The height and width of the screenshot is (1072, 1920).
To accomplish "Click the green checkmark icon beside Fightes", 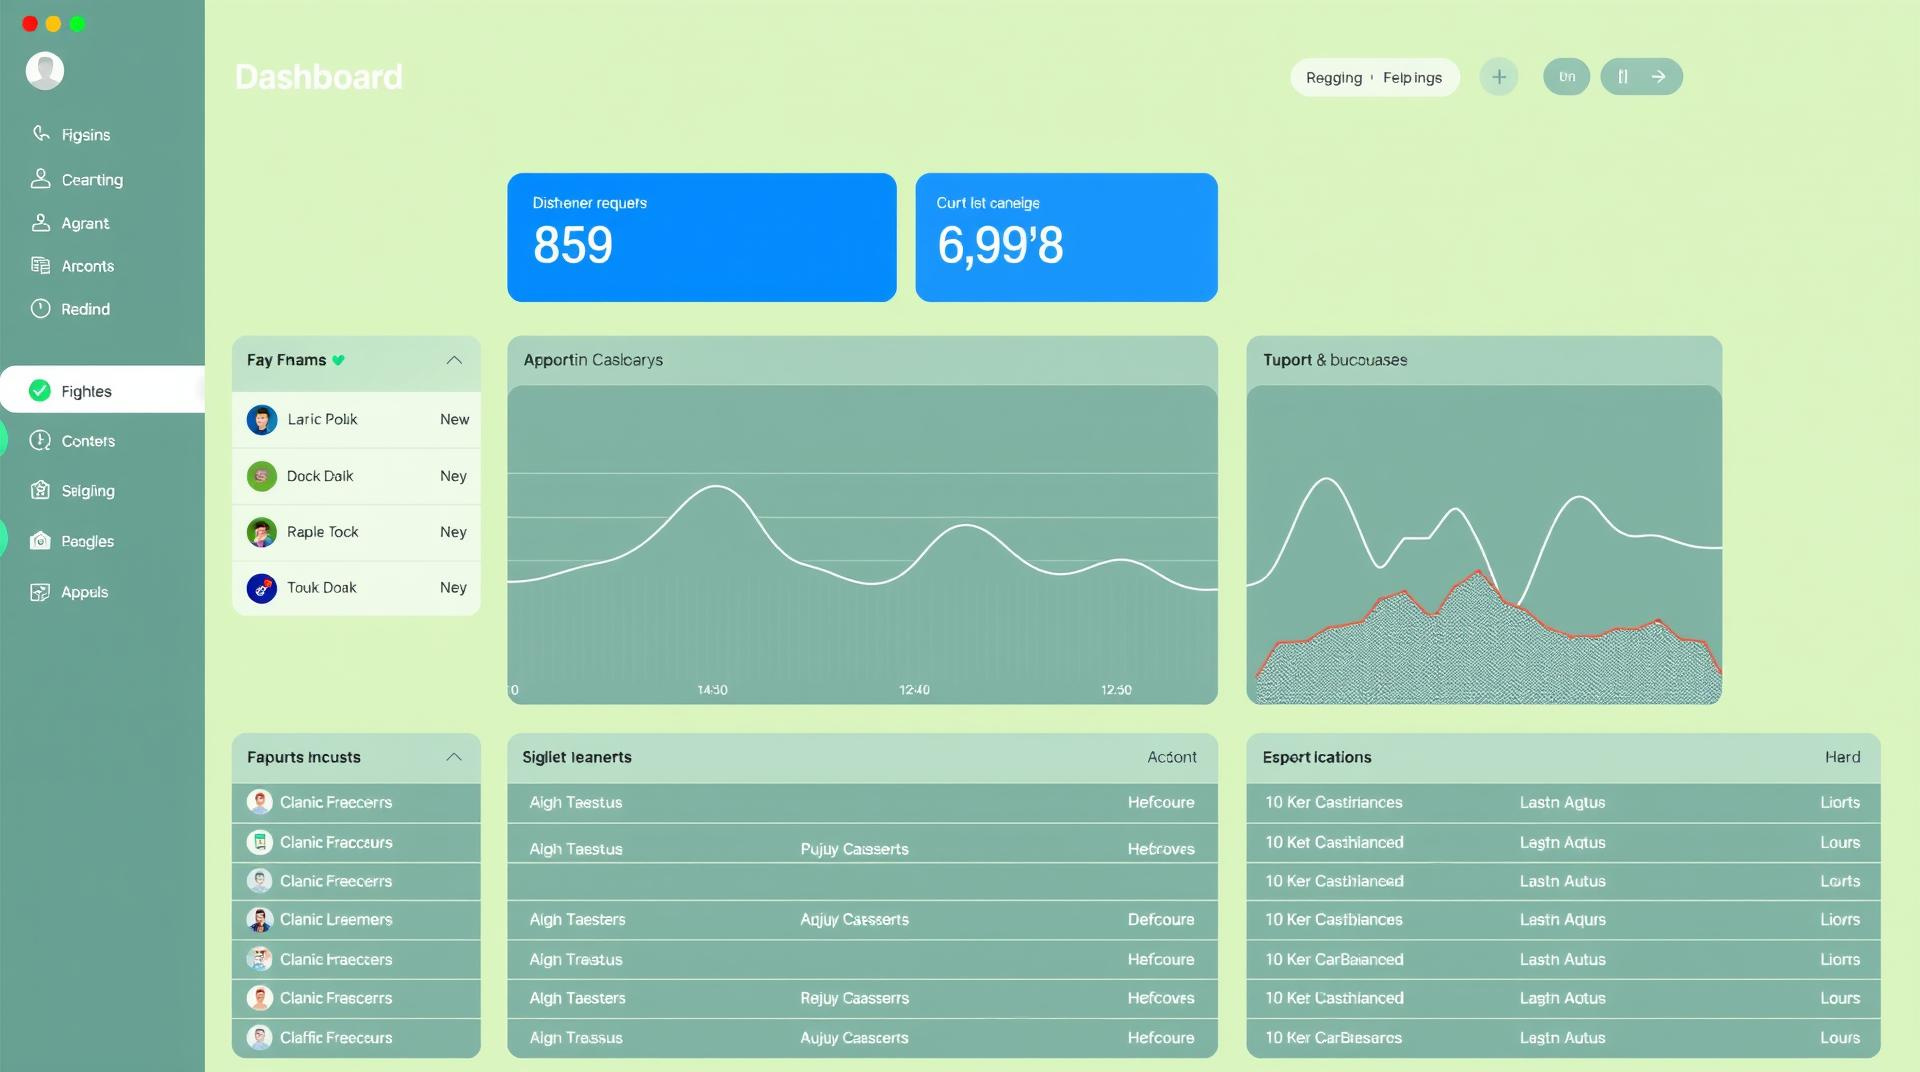I will pos(40,391).
